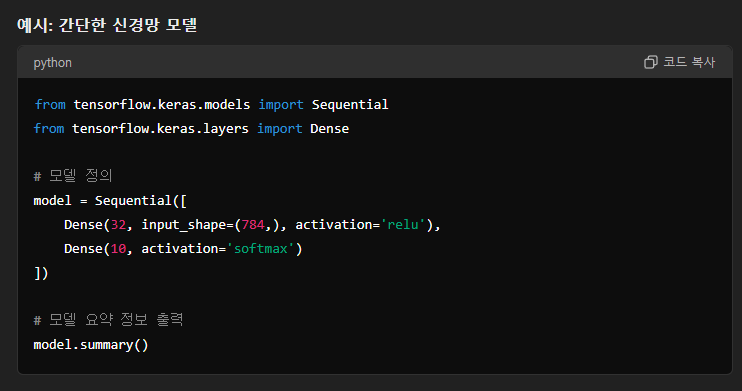The width and height of the screenshot is (742, 391).
Task: Click the copy code icon
Action: tap(651, 62)
